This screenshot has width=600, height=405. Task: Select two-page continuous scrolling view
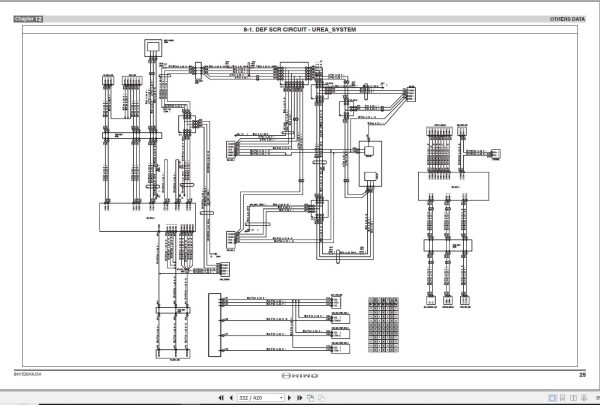[x=584, y=398]
